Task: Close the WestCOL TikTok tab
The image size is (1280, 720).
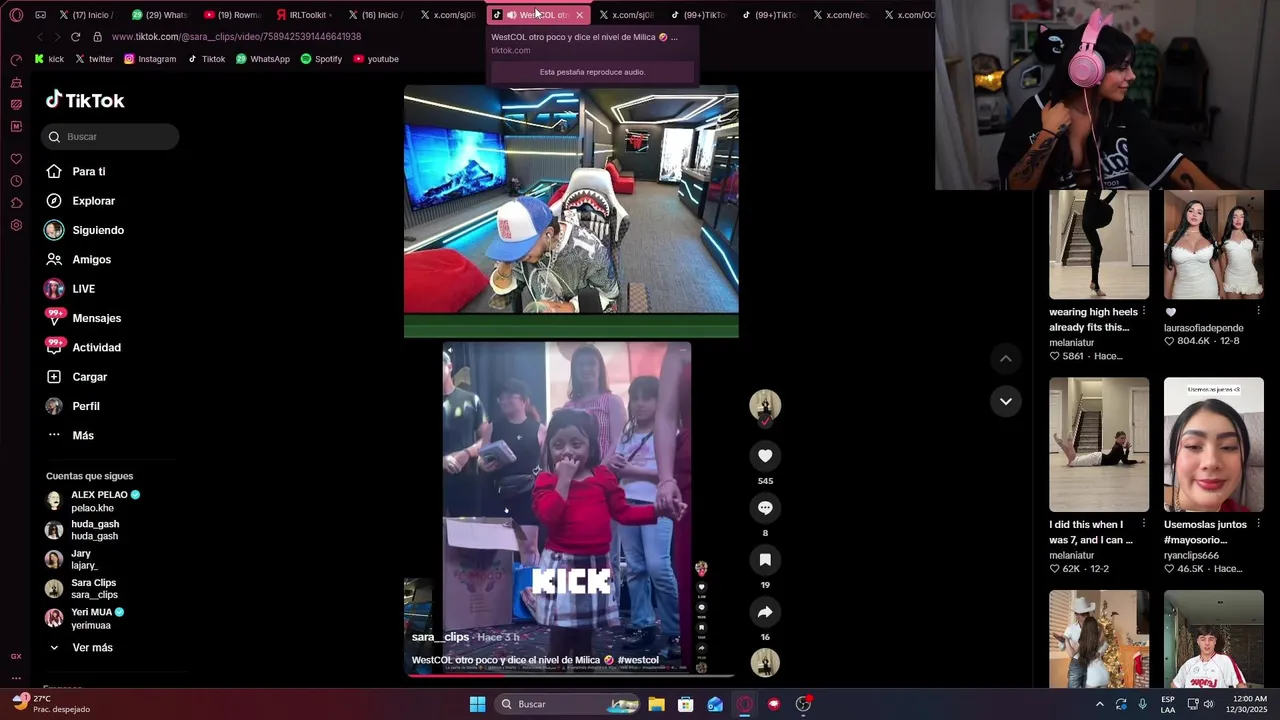Action: (x=579, y=15)
